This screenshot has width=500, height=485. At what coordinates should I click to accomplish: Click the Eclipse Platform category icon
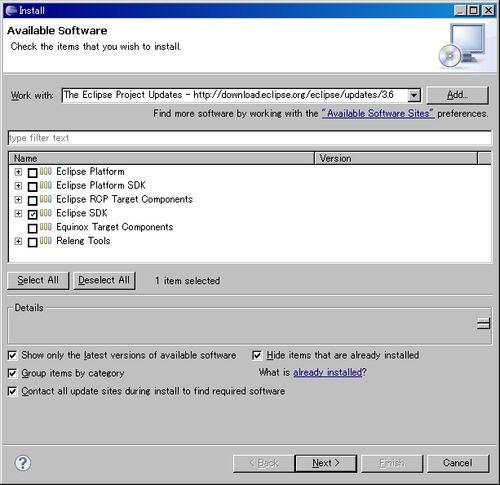tap(46, 171)
